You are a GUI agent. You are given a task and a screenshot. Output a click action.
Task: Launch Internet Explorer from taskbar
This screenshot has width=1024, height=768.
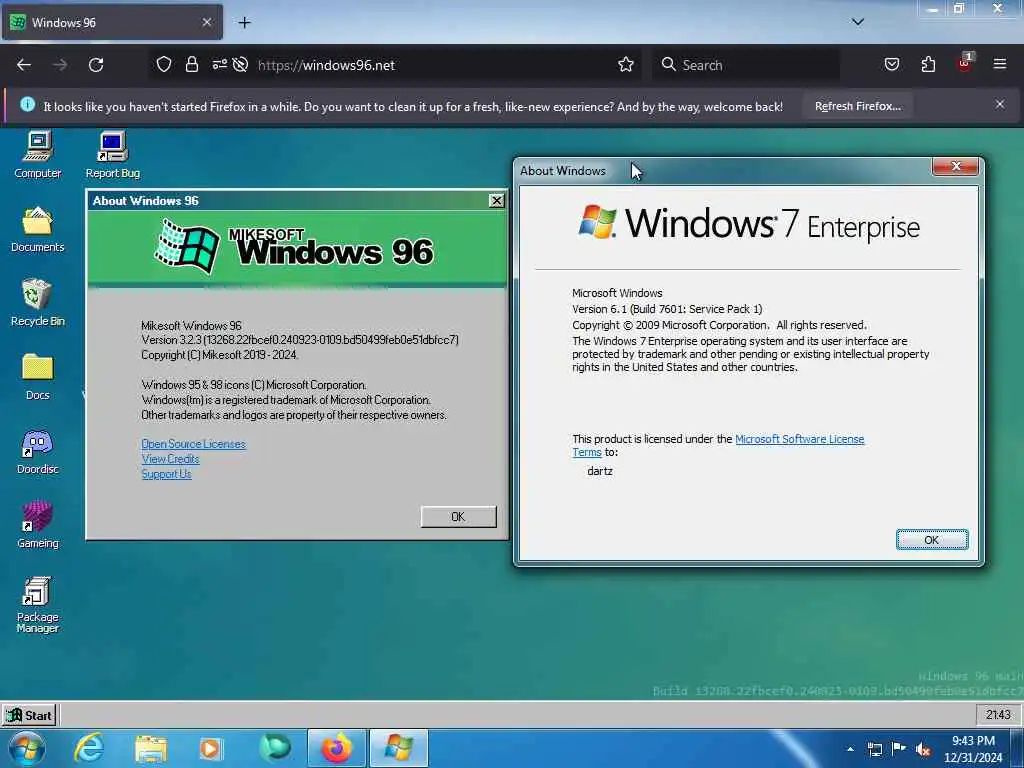click(x=89, y=748)
